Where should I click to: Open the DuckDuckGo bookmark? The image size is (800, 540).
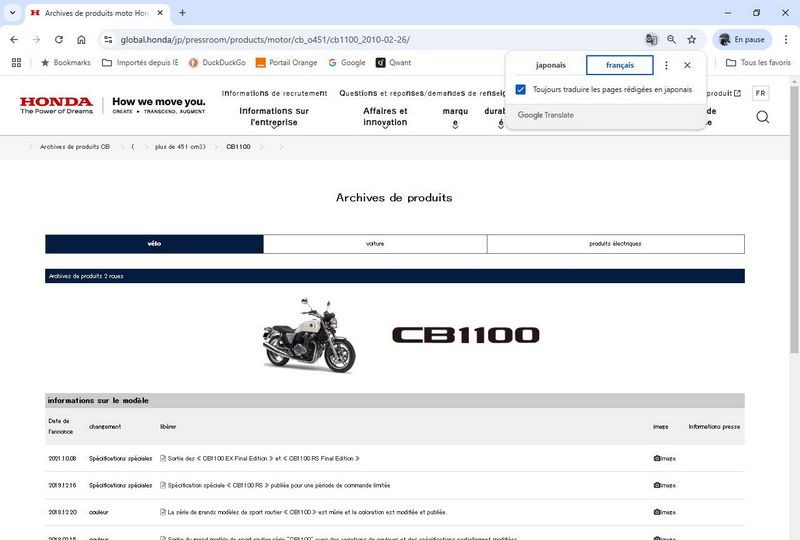217,63
